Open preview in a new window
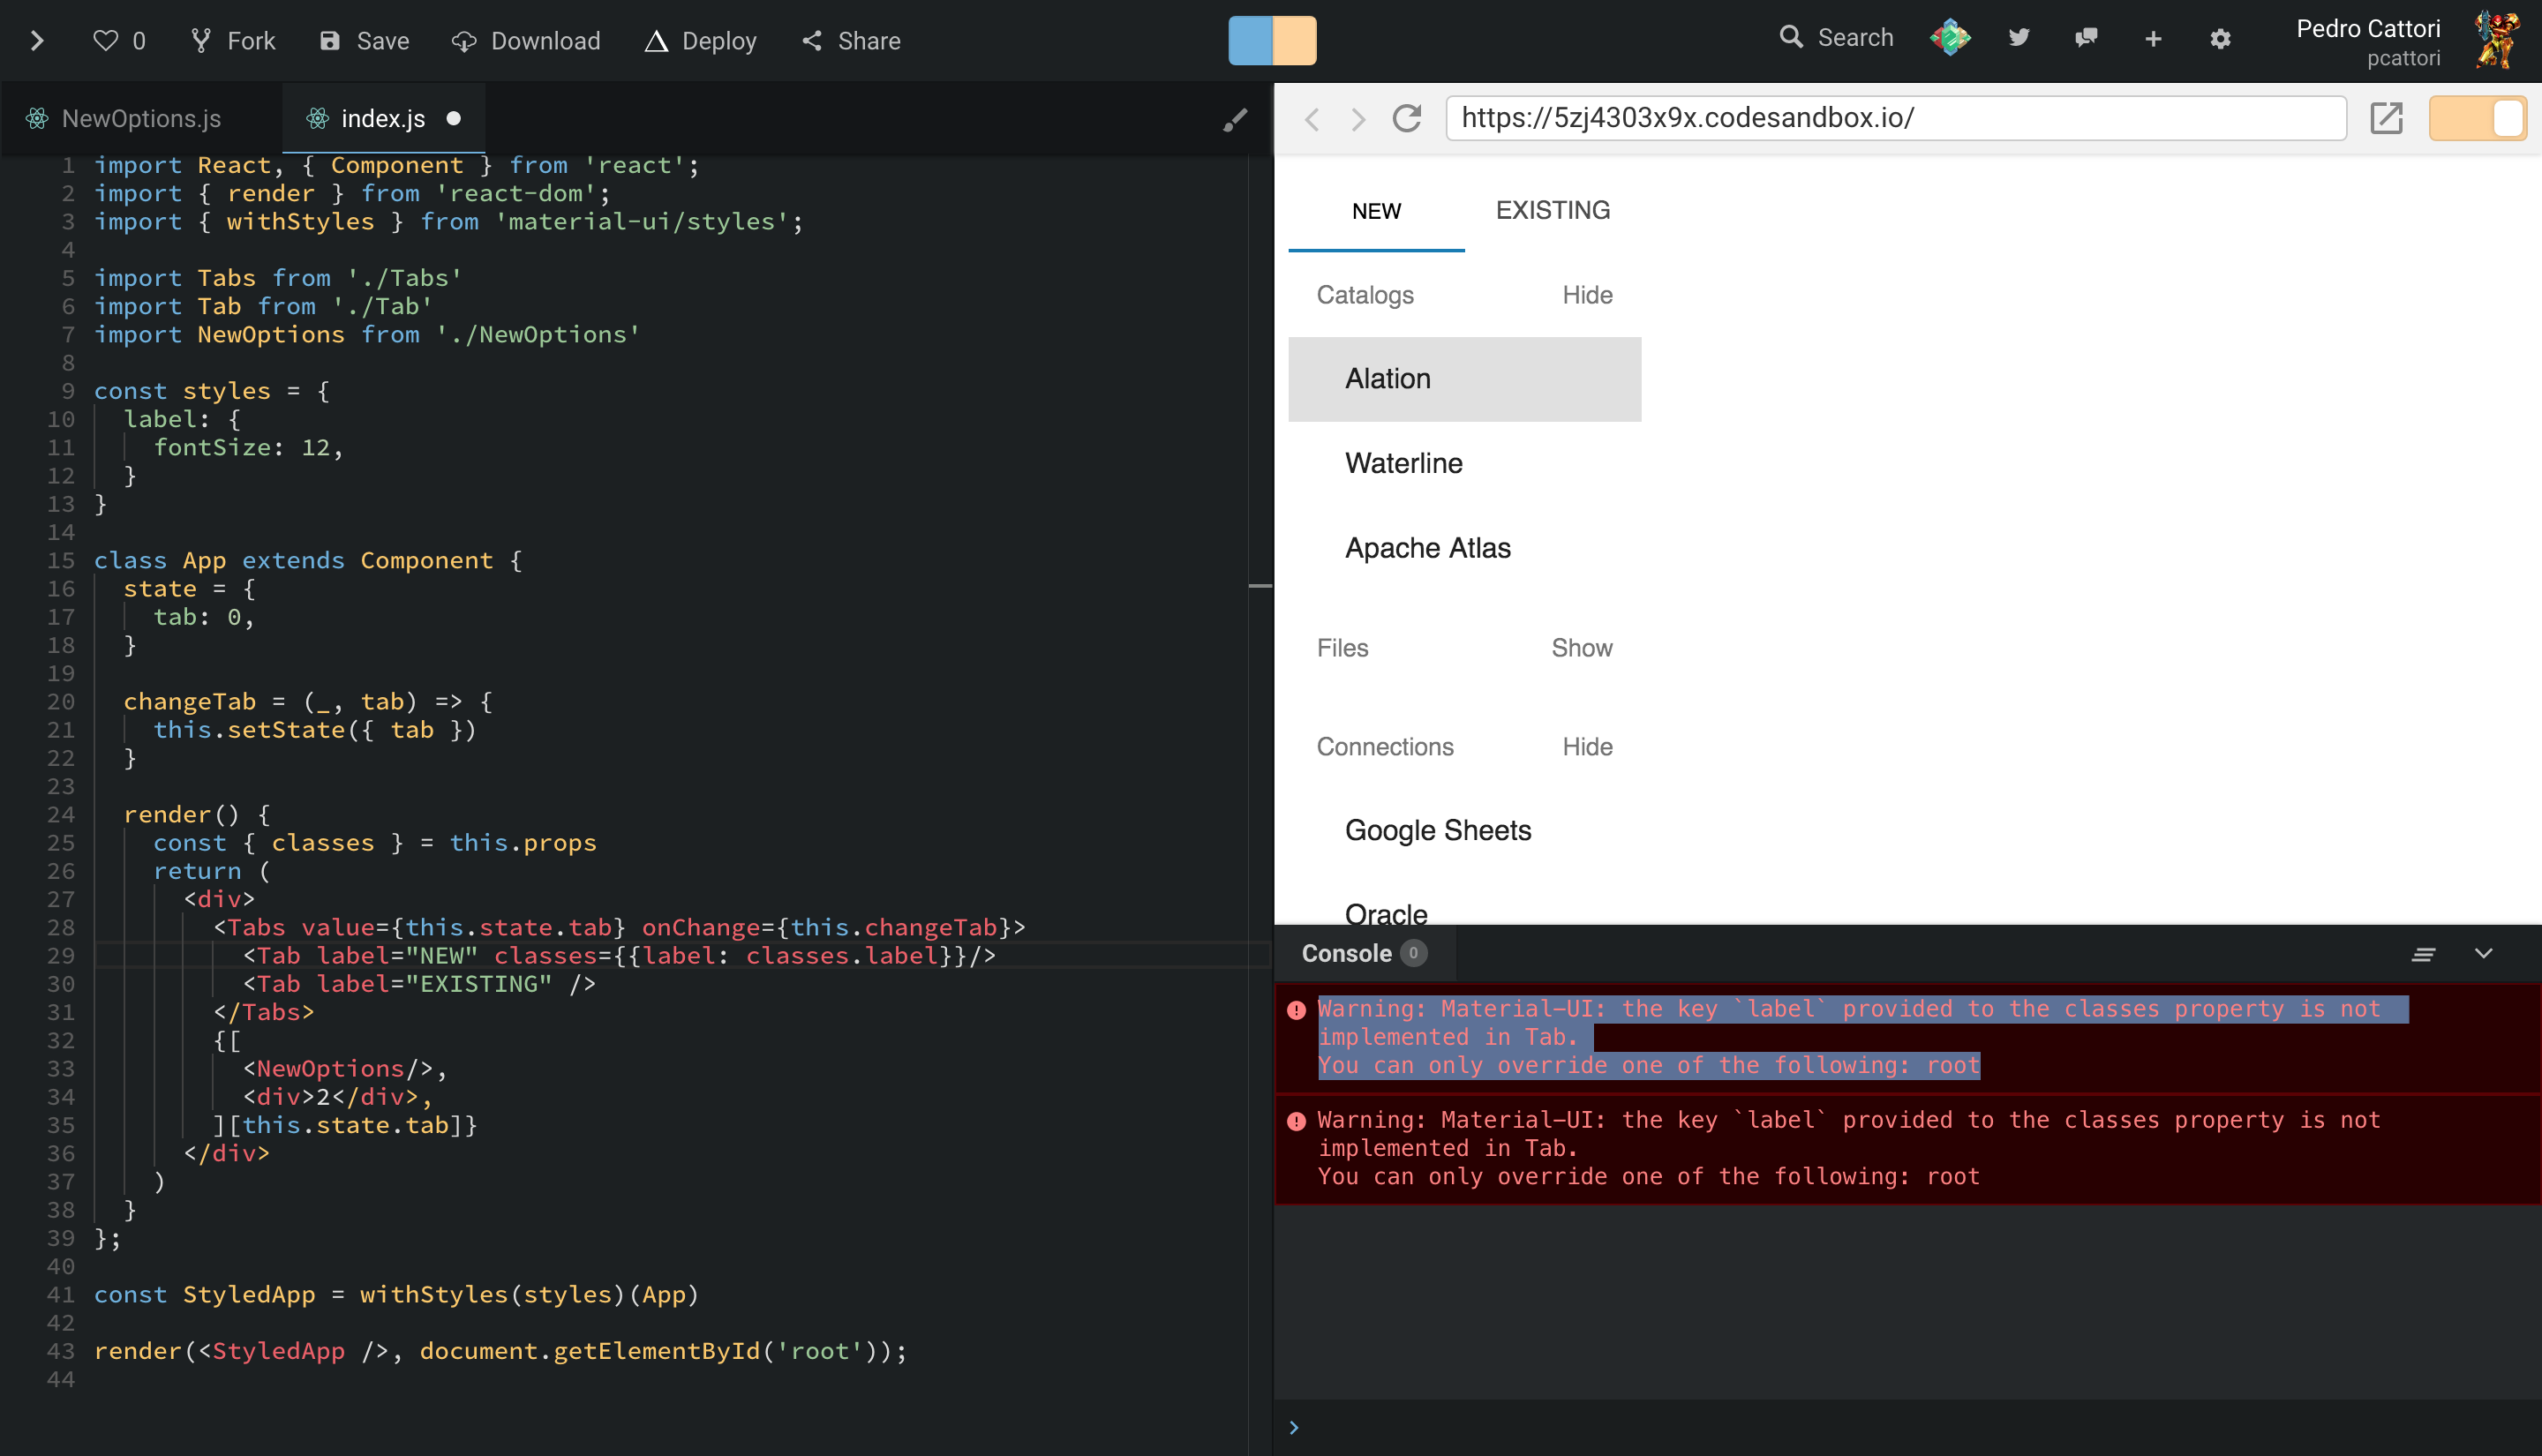This screenshot has width=2542, height=1456. point(2388,118)
